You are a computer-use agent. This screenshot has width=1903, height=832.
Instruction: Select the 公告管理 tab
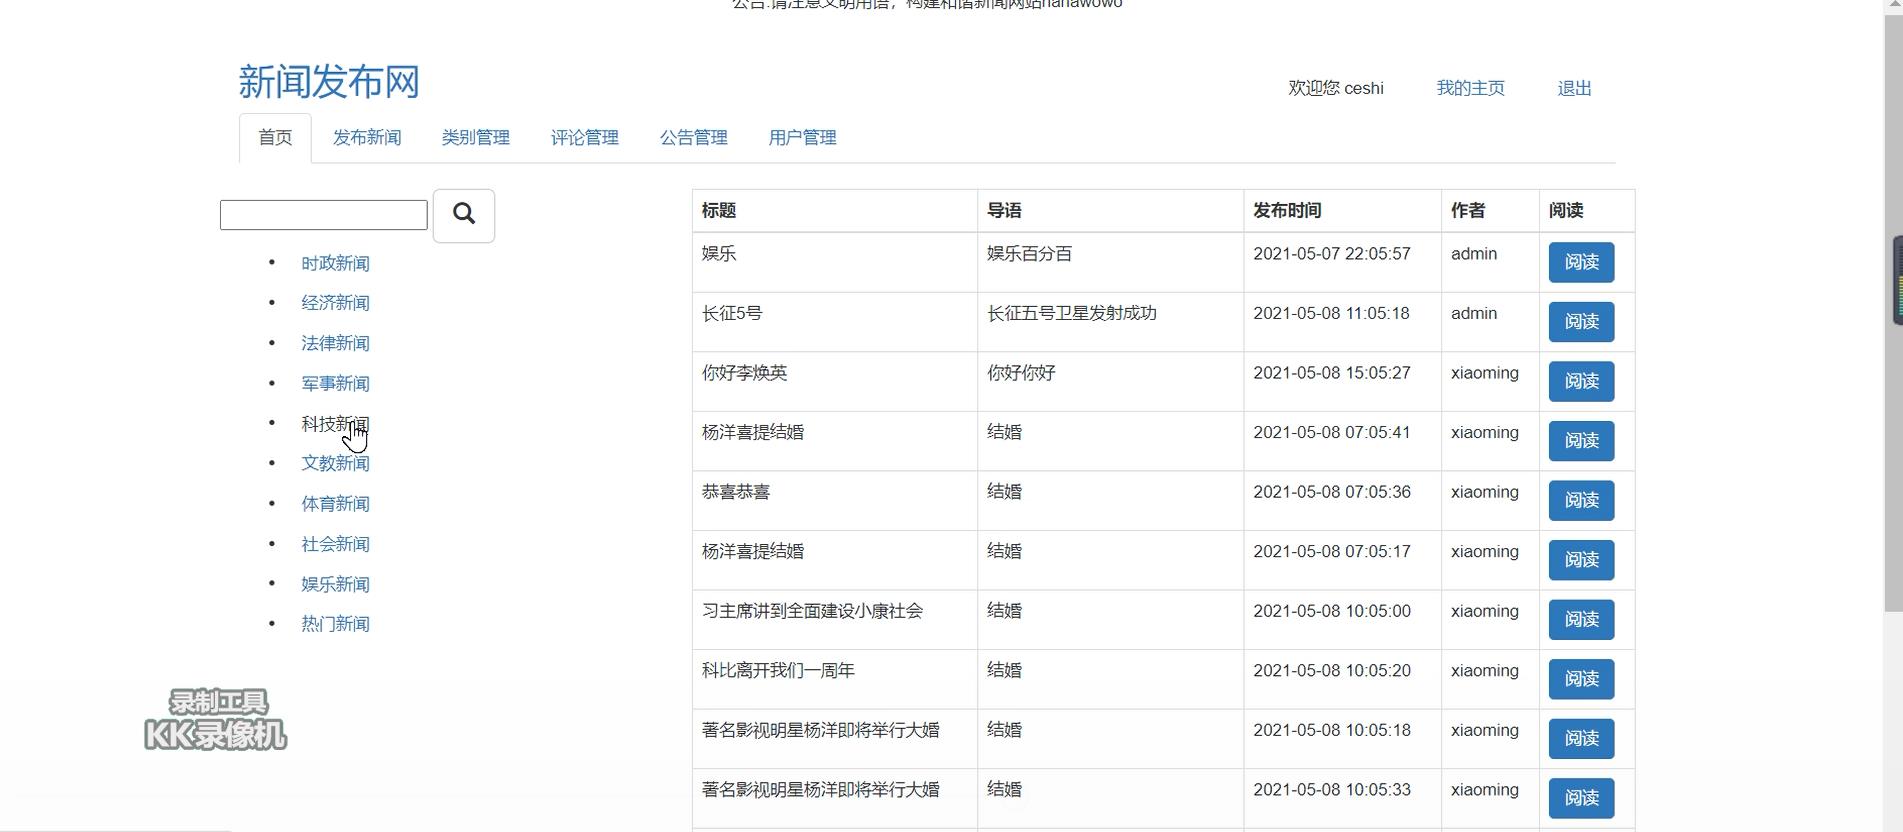(x=694, y=138)
